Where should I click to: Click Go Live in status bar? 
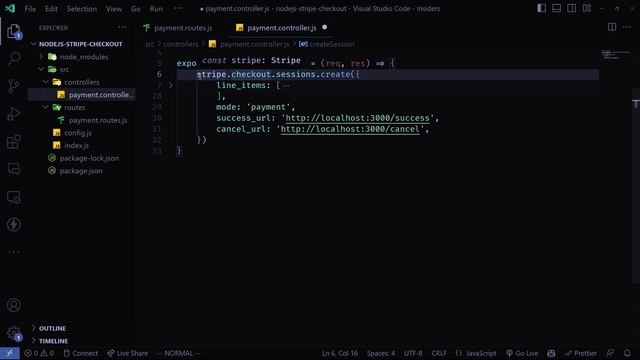522,353
